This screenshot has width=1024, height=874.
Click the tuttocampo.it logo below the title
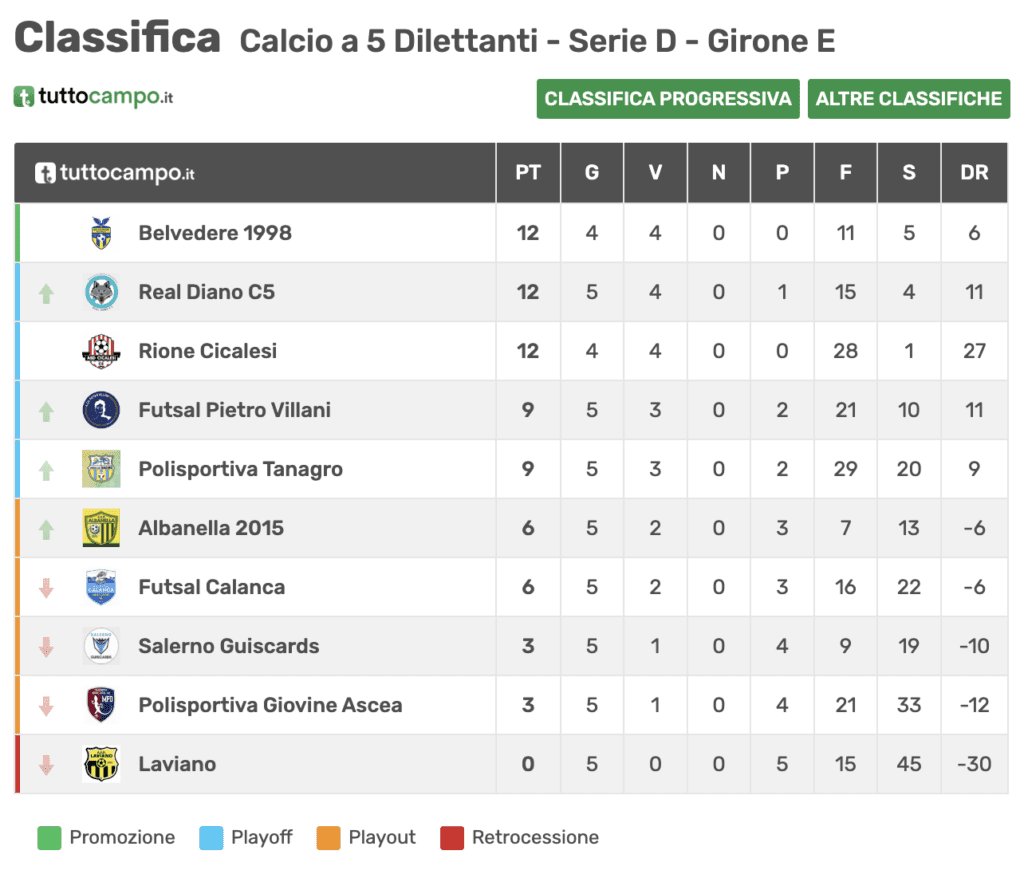(x=93, y=97)
